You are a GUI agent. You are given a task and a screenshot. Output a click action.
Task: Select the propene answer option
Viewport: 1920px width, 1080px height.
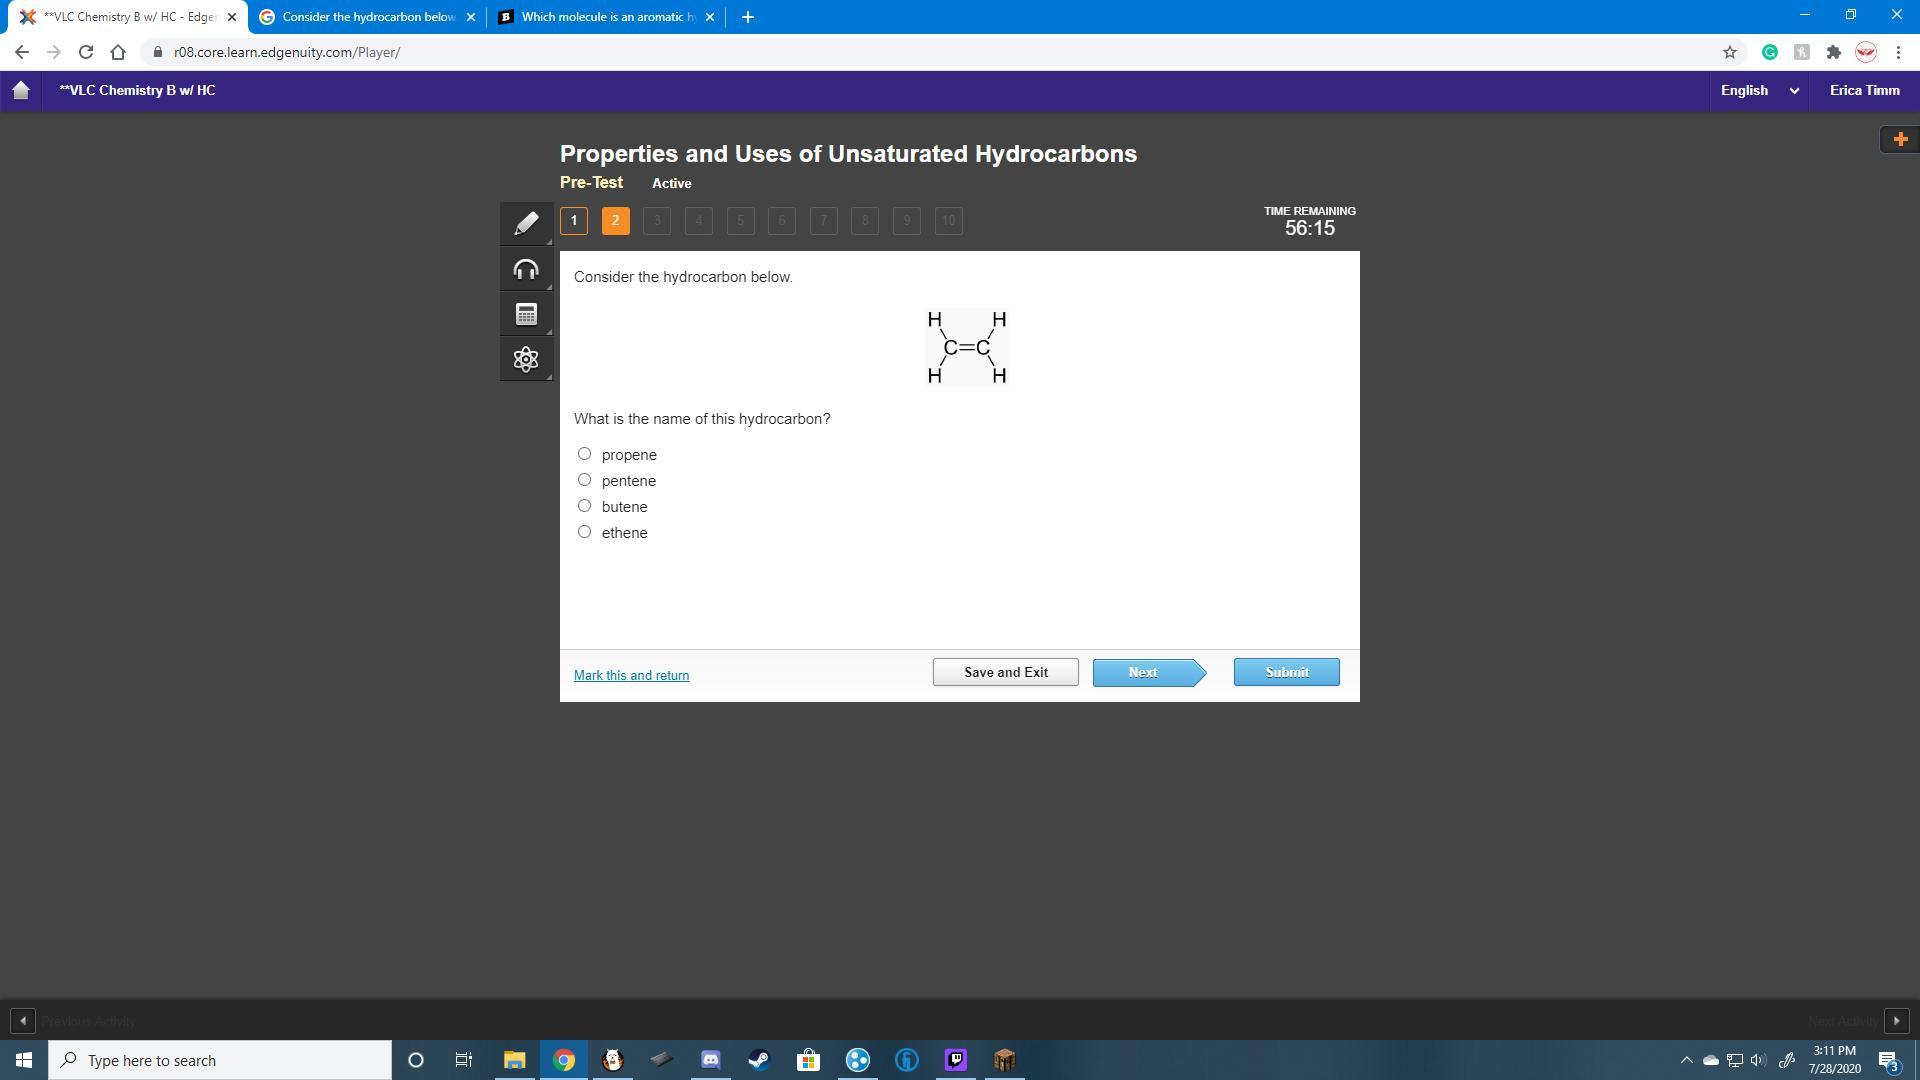[585, 454]
